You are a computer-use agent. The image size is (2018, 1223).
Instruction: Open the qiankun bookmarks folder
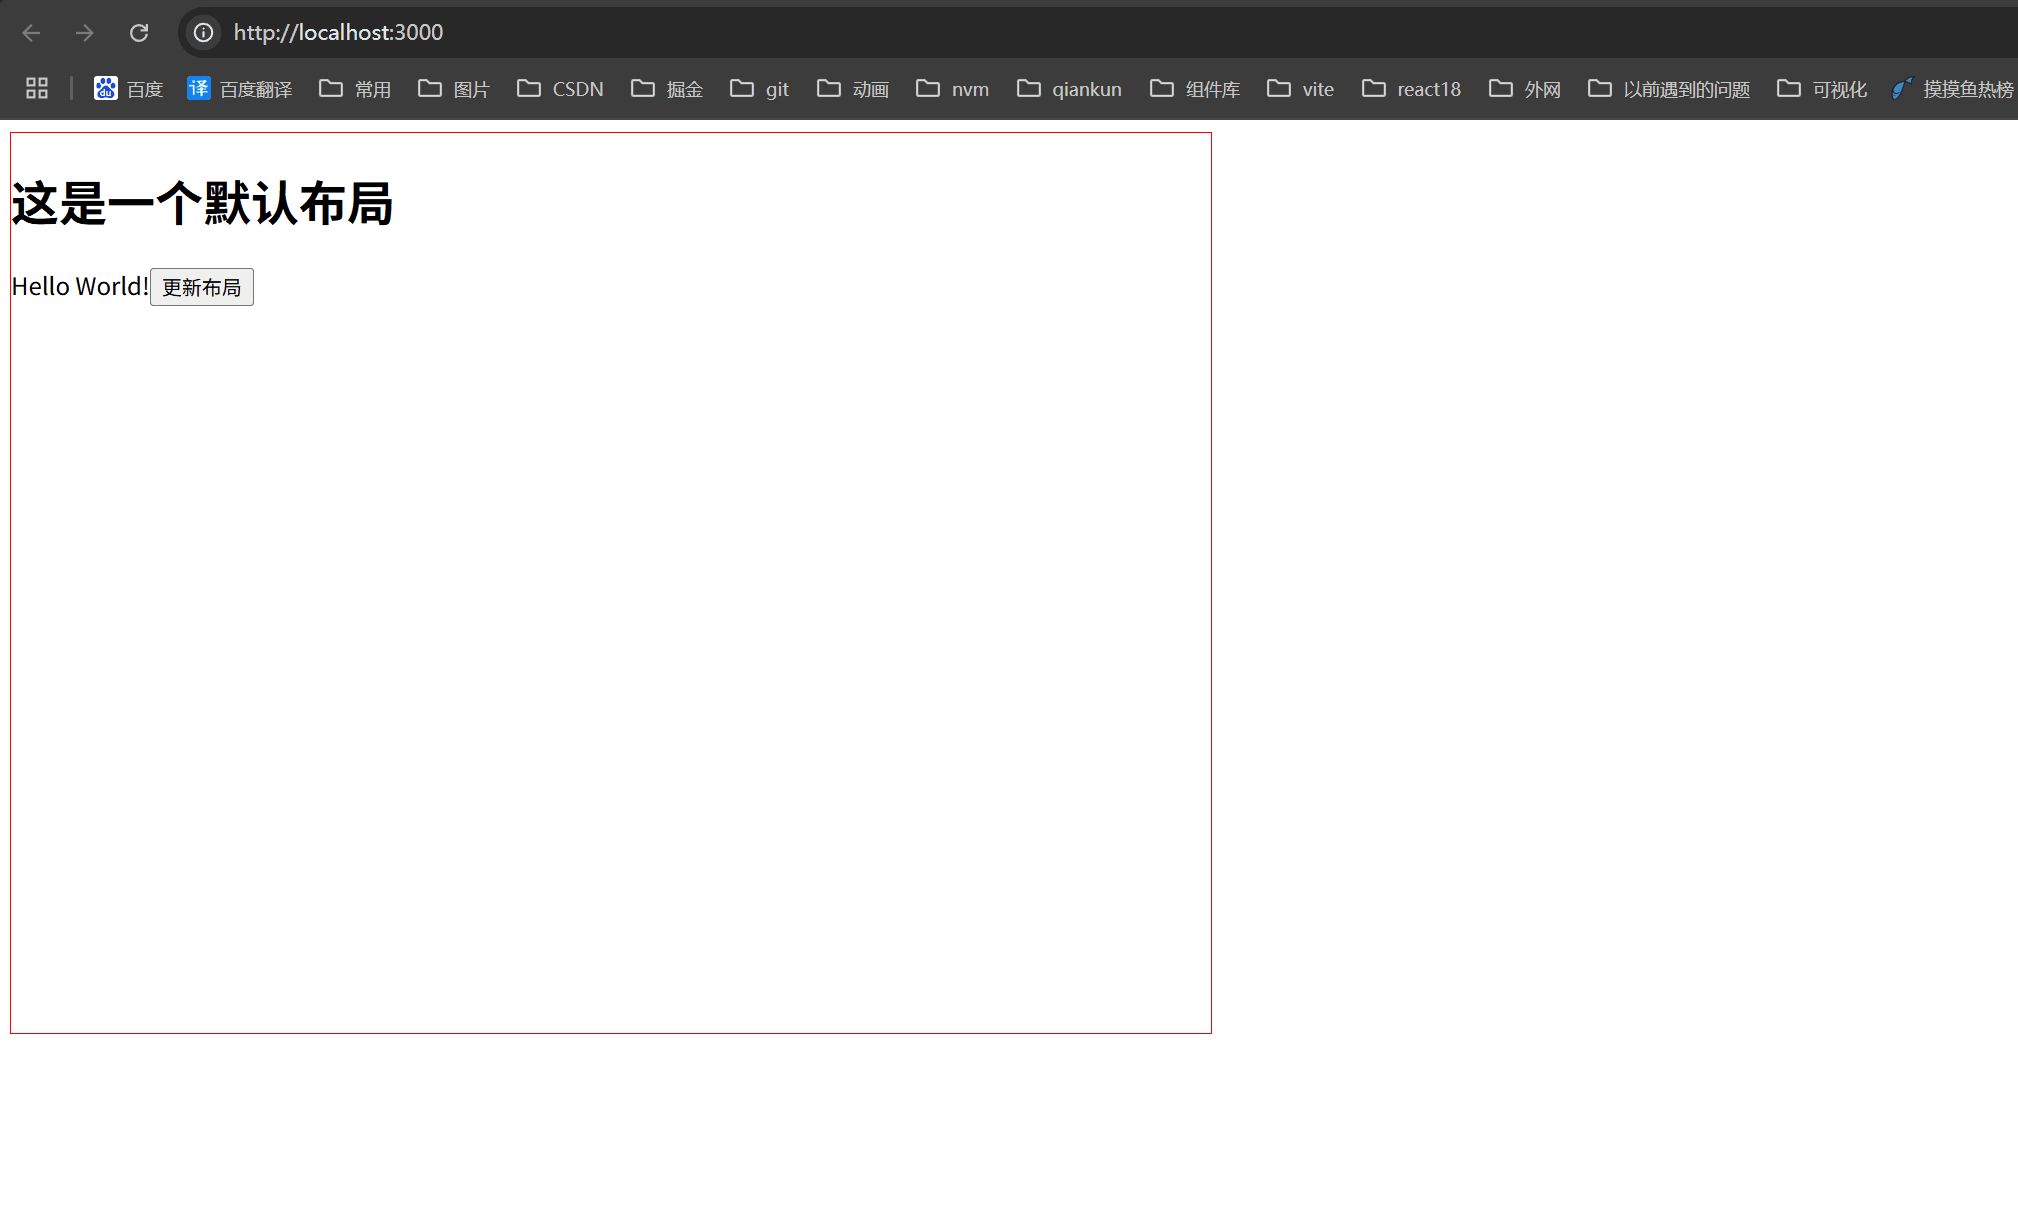pos(1068,88)
